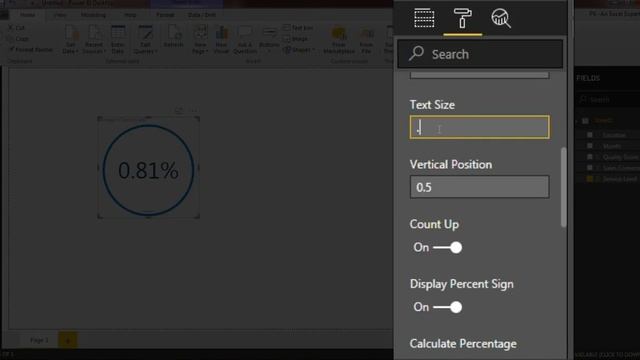Select the 0.81% circular gauge visual
The image size is (640, 360).
148,170
